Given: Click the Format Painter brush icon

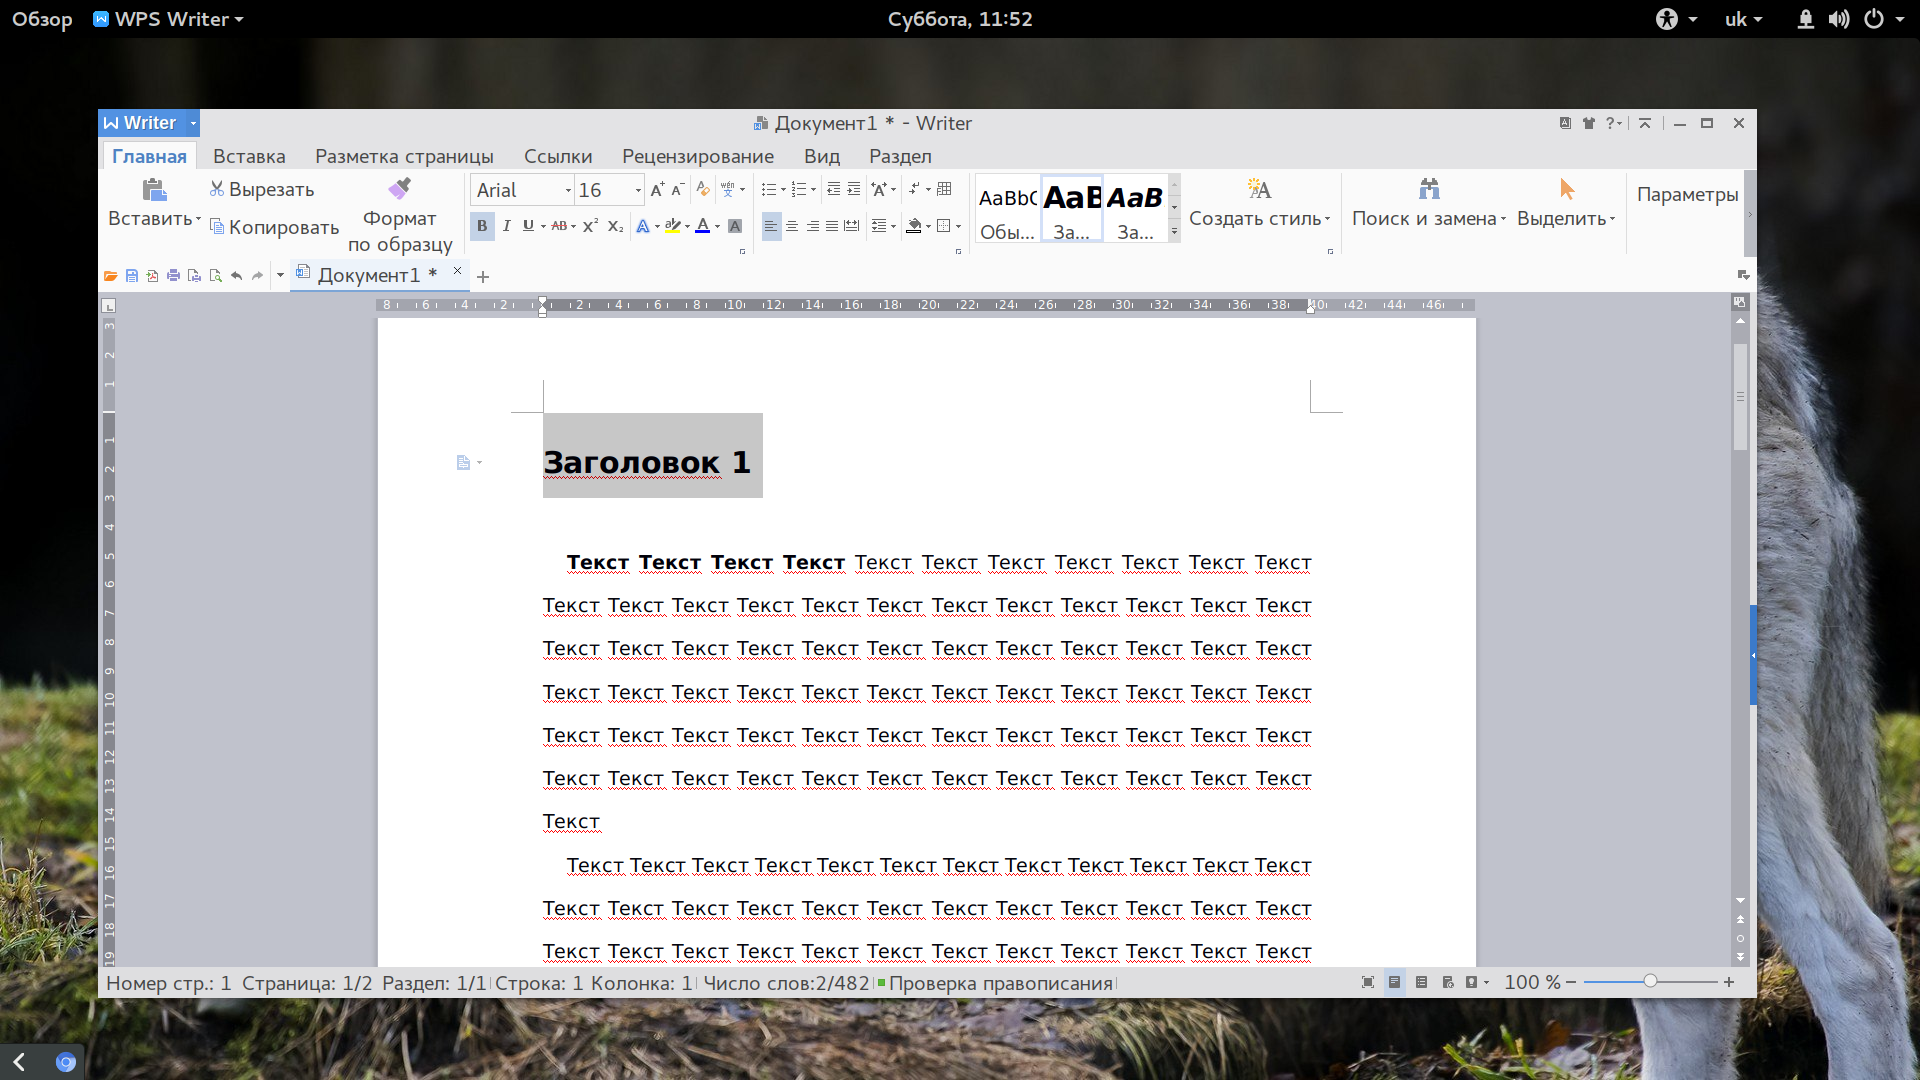Looking at the screenshot, I should (400, 189).
